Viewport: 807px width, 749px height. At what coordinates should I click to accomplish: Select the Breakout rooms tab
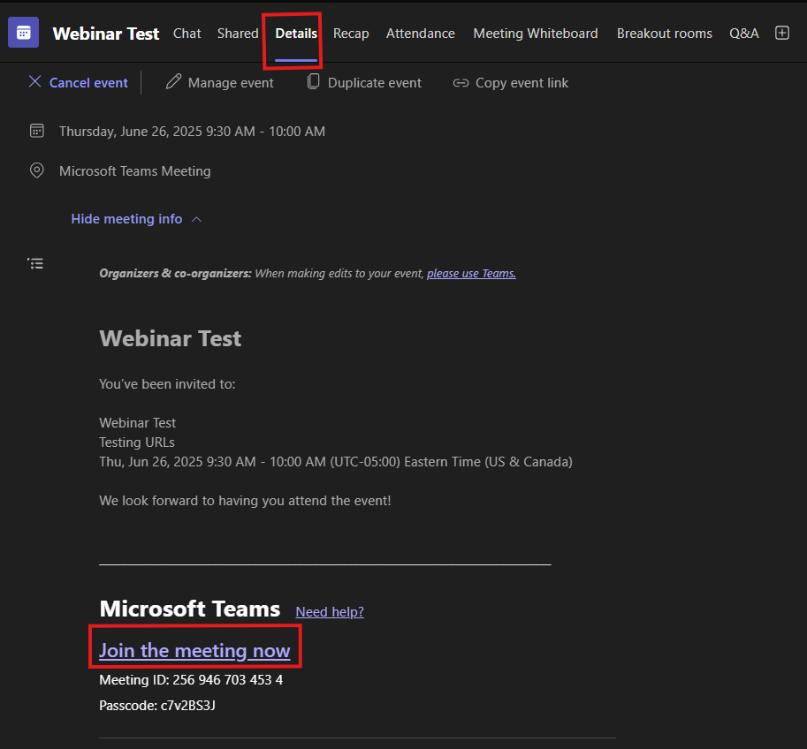664,33
